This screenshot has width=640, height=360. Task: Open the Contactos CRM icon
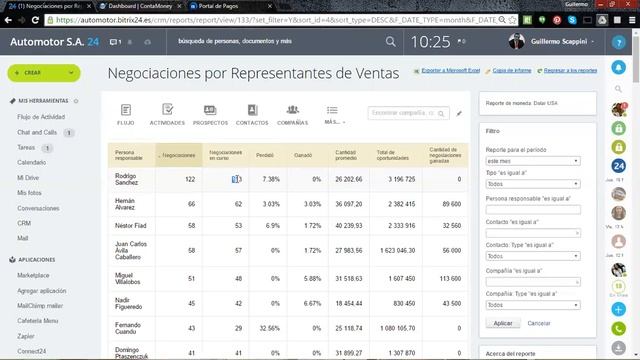coord(252,114)
